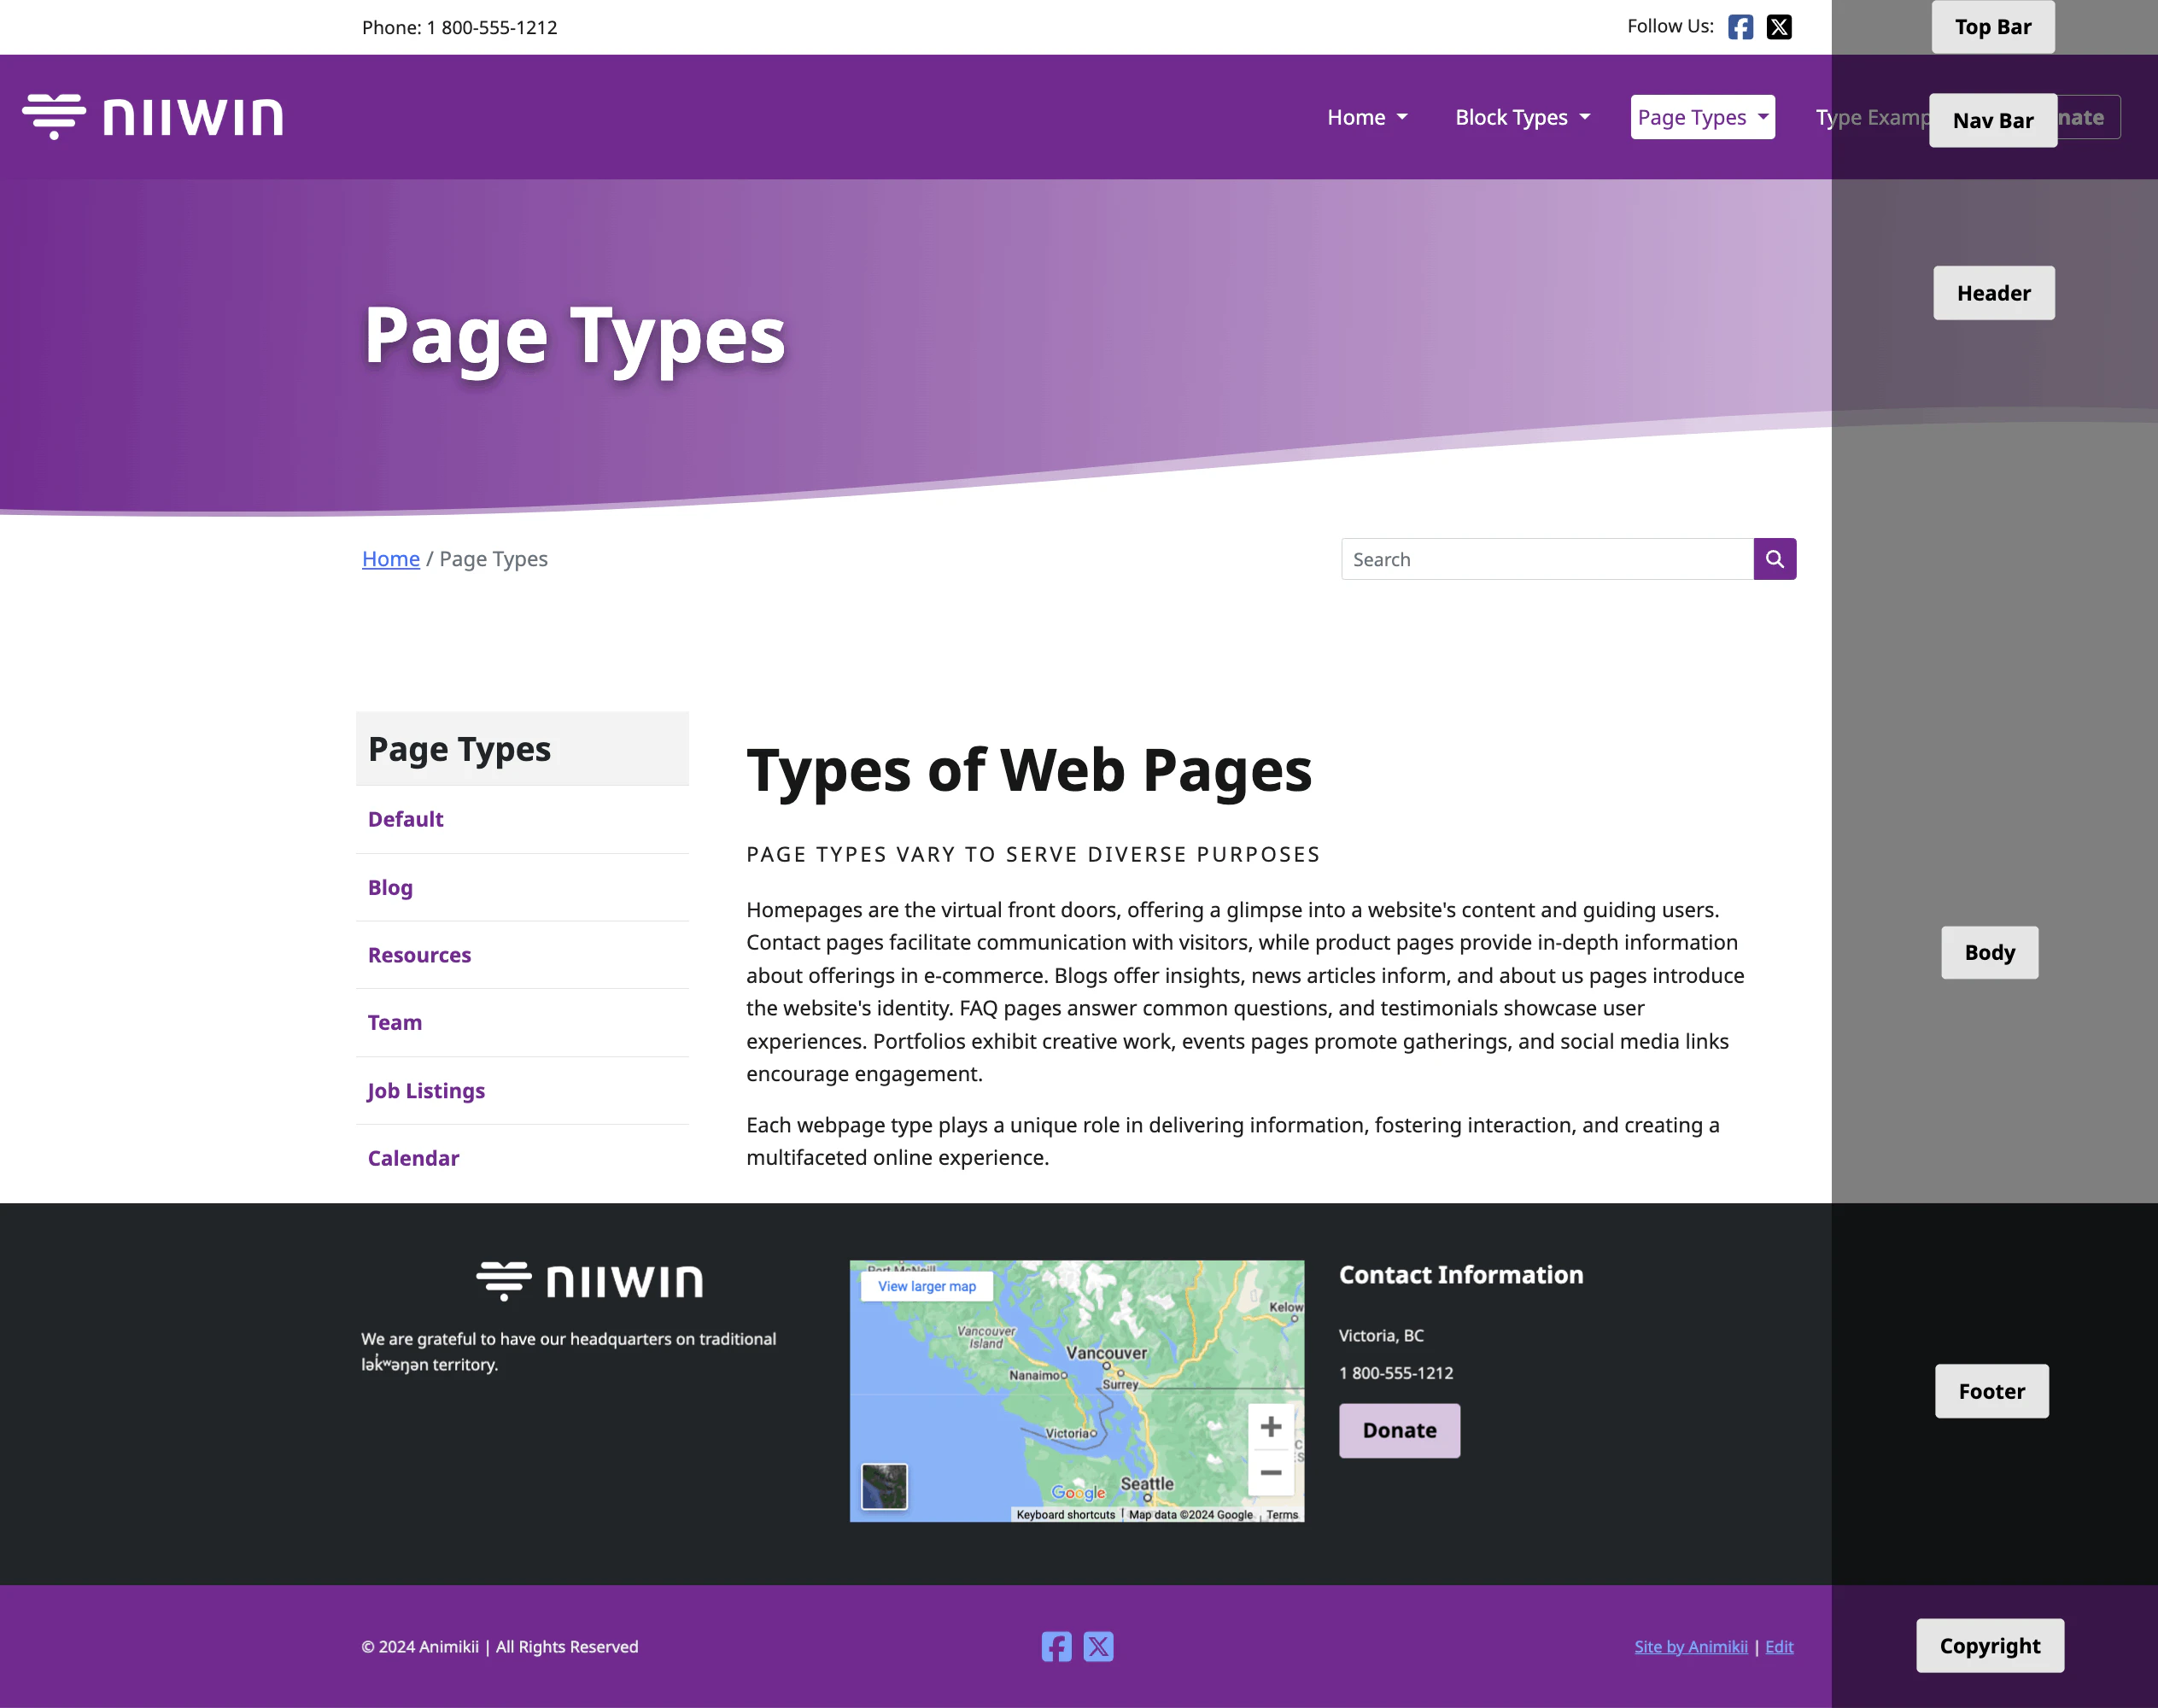Screen dimensions: 2158x1708
Task: Click the Site by Animikii link
Action: tap(1690, 1647)
